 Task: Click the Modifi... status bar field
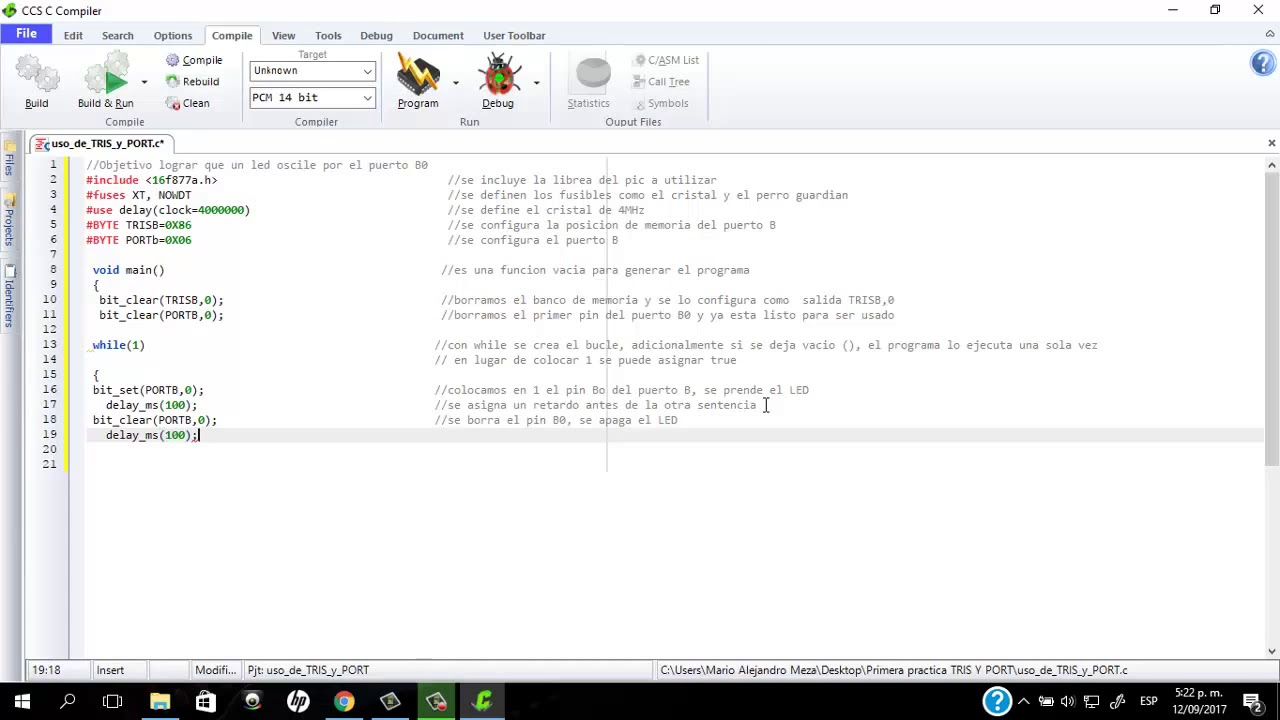pos(215,670)
